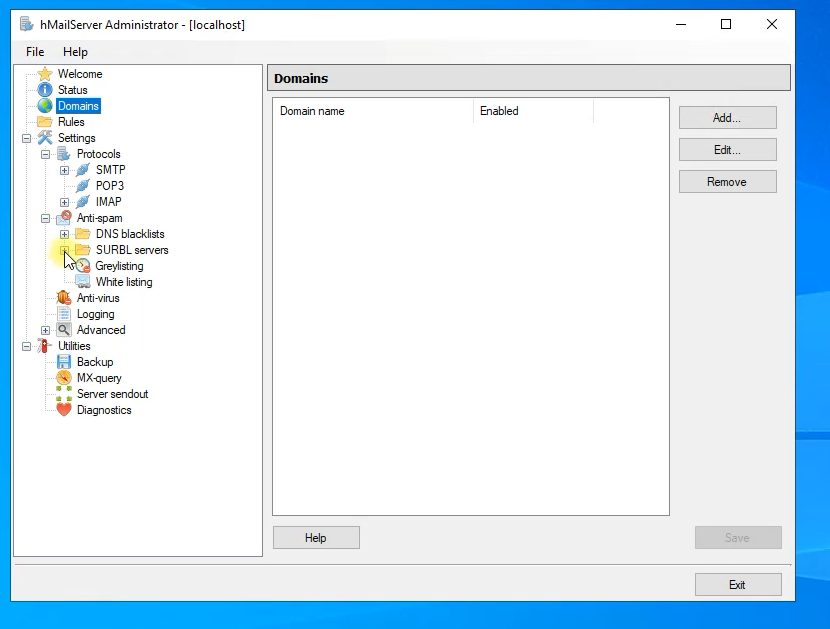Expand the DNS blacklists node
This screenshot has height=629, width=830.
tap(64, 234)
